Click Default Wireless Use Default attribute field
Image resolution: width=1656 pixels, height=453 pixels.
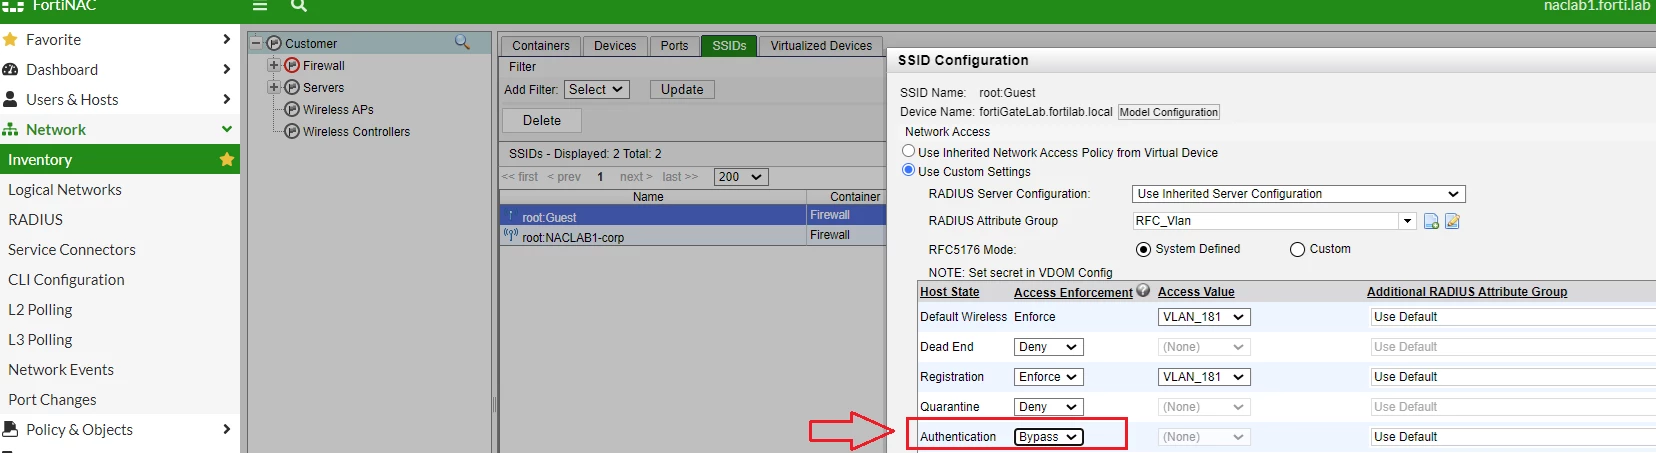pos(1512,317)
